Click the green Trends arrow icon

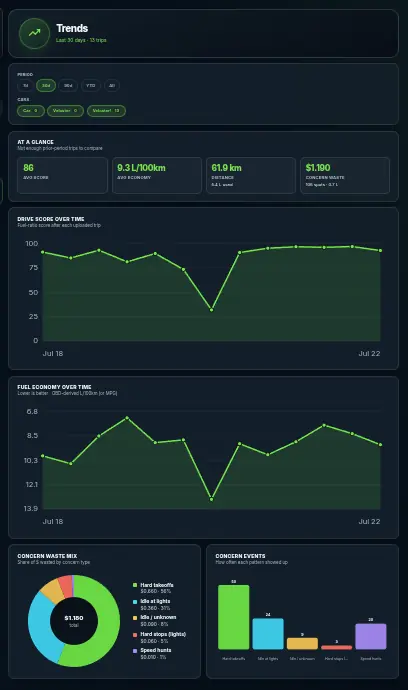click(x=34, y=33)
